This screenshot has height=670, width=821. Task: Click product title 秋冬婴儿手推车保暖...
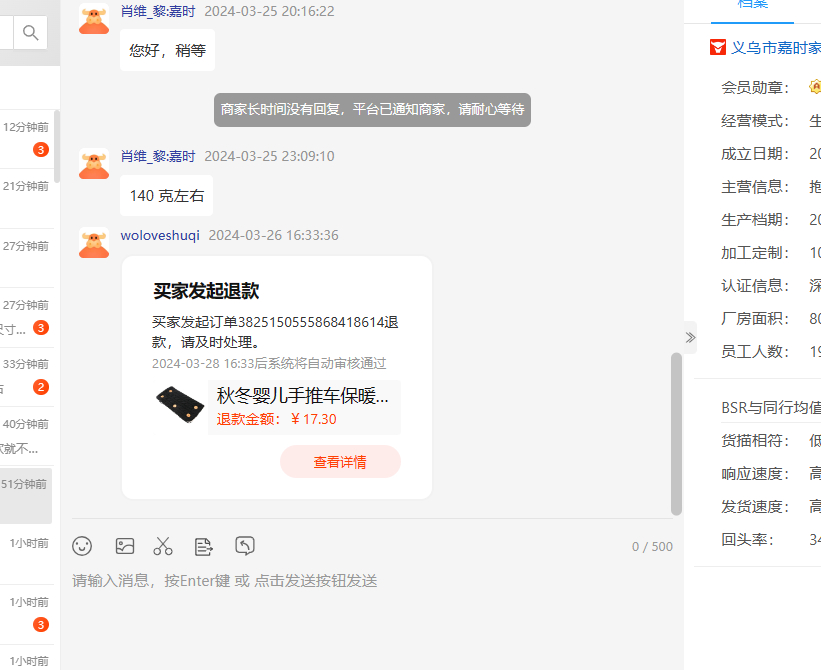coord(303,396)
